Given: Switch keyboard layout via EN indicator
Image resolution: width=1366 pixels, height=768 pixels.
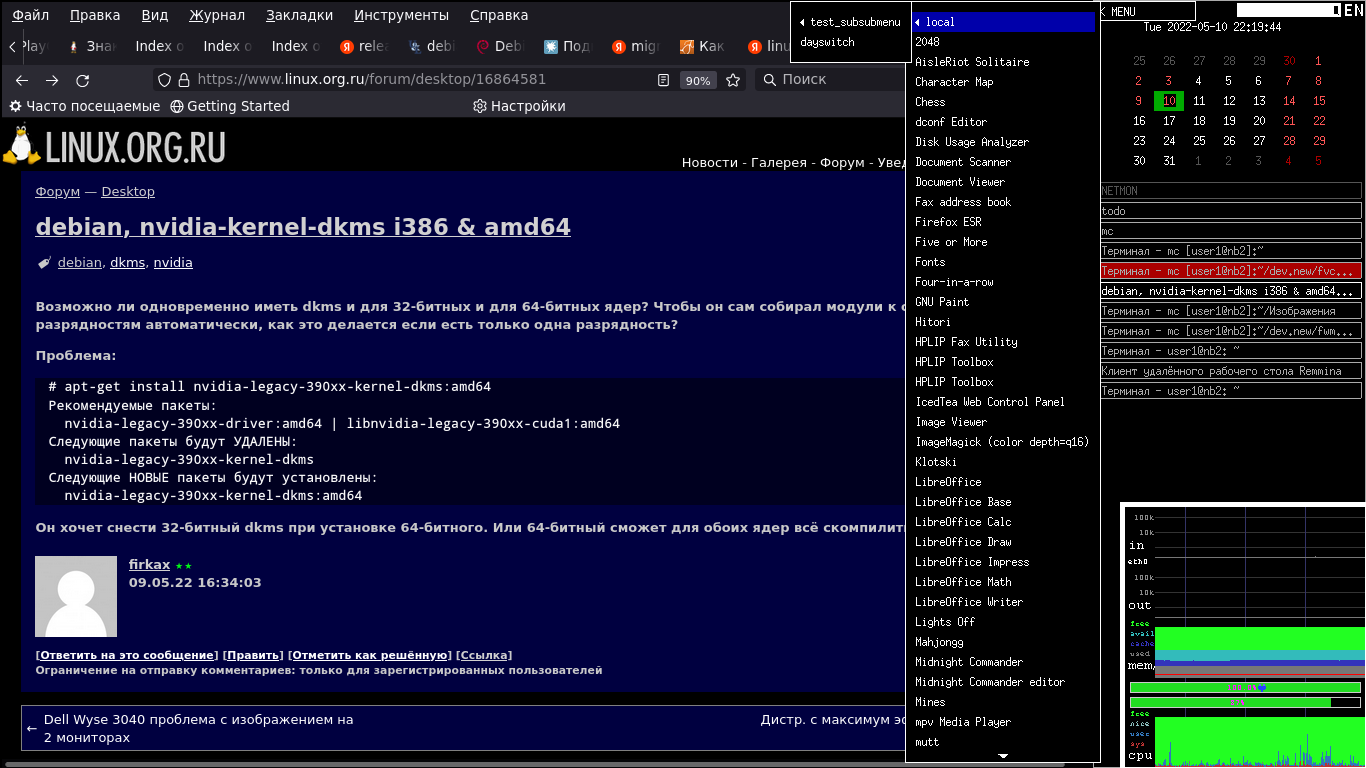Looking at the screenshot, I should pyautogui.click(x=1353, y=10).
